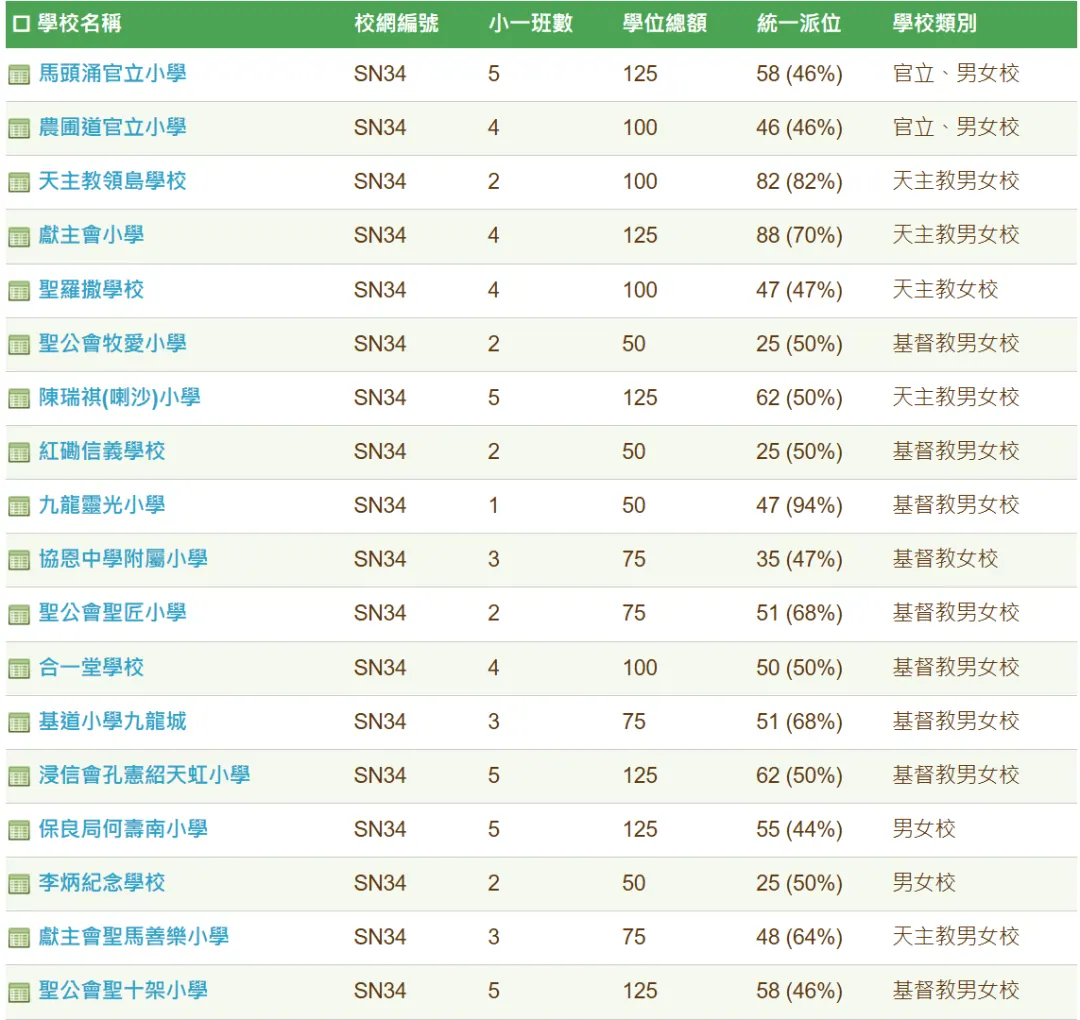This screenshot has height=1020, width=1080.
Task: Open the 九龍靈光小學 school link
Action: pyautogui.click(x=102, y=505)
